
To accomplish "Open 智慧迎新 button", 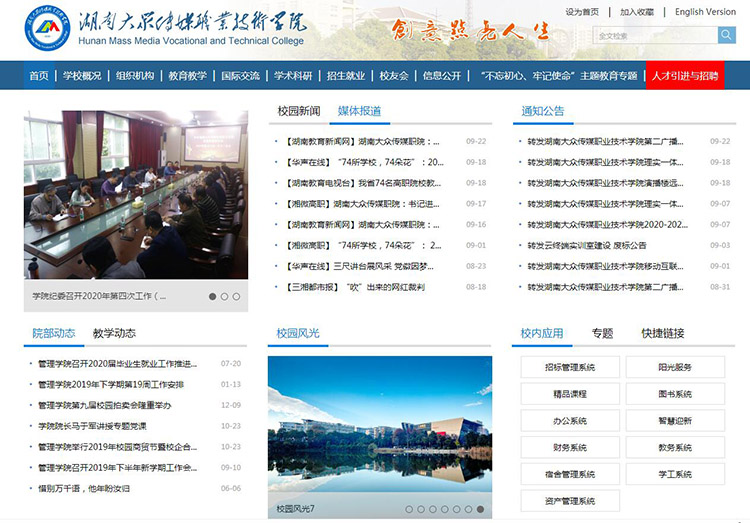I will click(x=675, y=421).
